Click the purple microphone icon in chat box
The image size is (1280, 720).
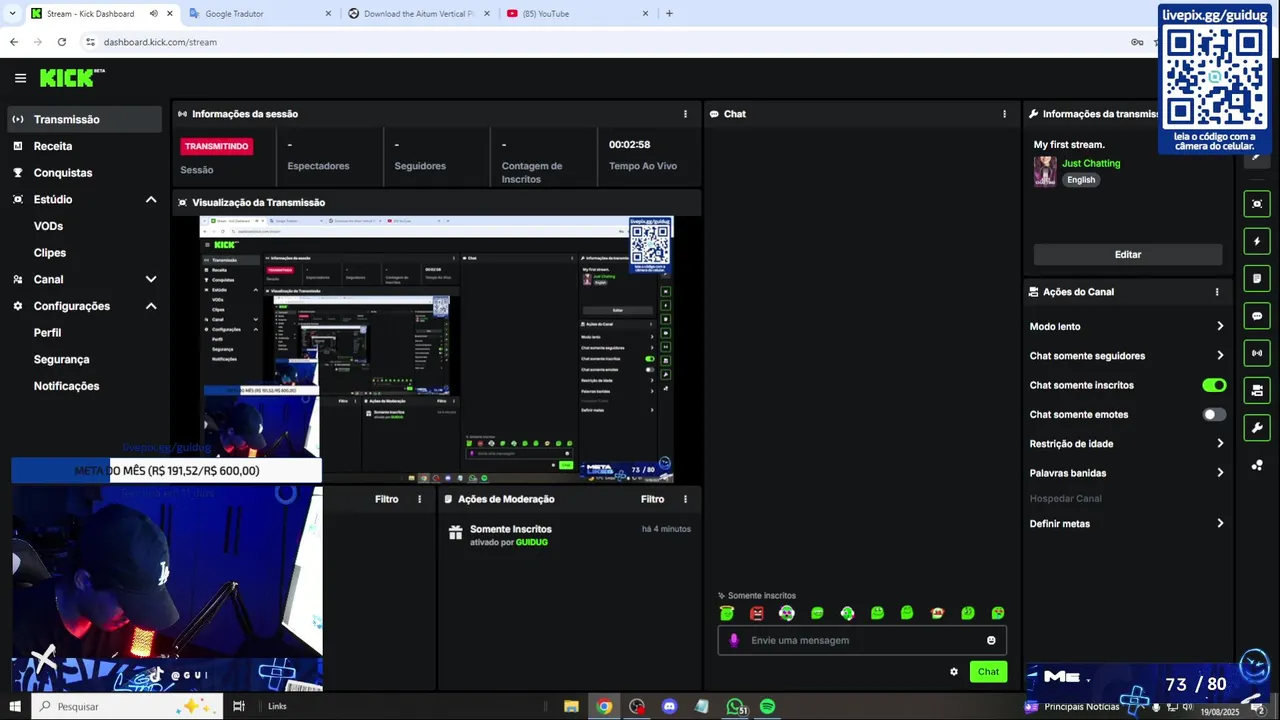(734, 640)
